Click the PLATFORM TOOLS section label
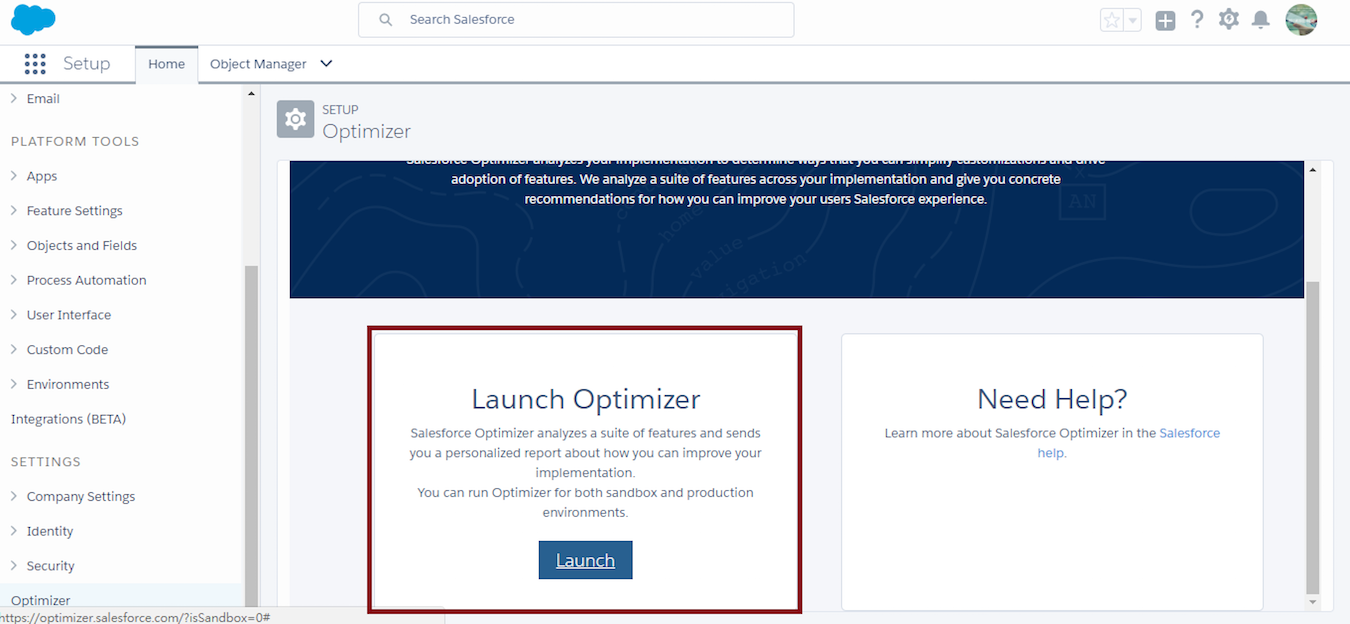 75,141
